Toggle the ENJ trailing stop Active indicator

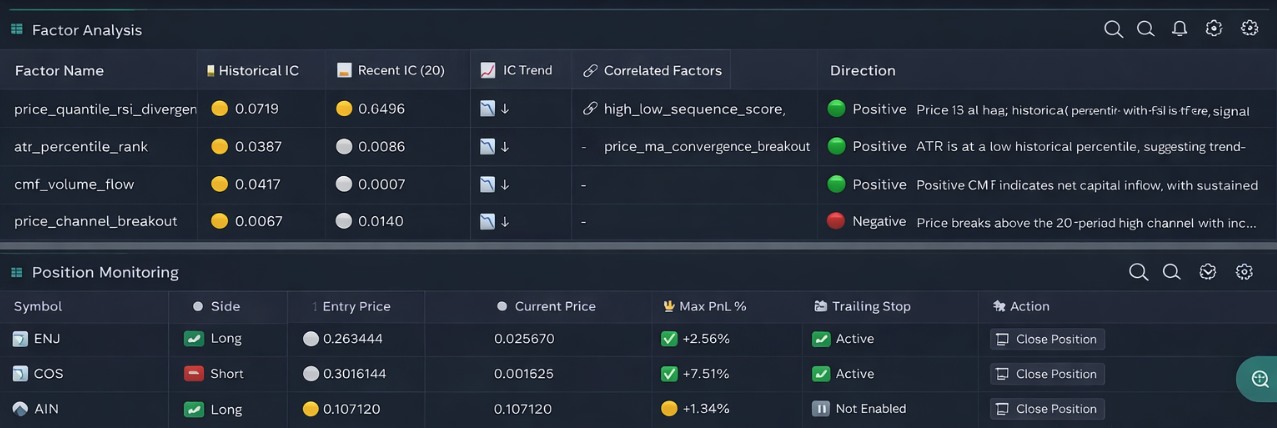821,339
